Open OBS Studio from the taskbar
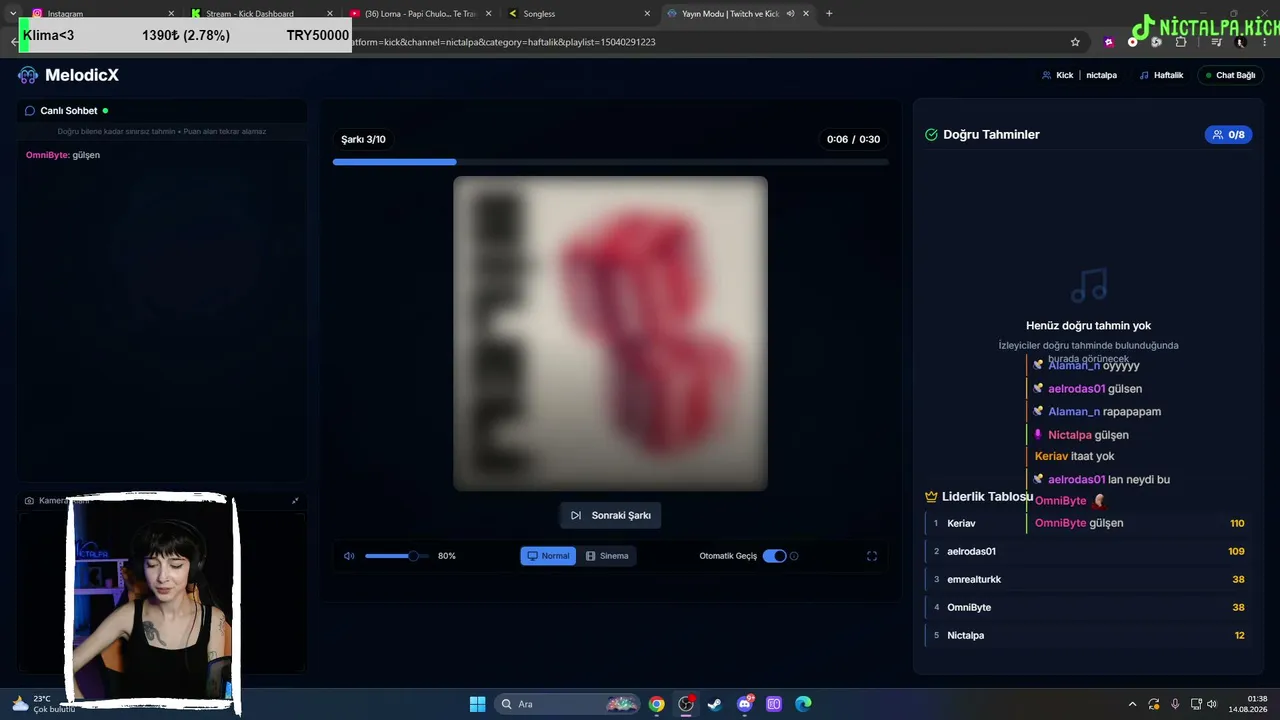 [x=686, y=704]
